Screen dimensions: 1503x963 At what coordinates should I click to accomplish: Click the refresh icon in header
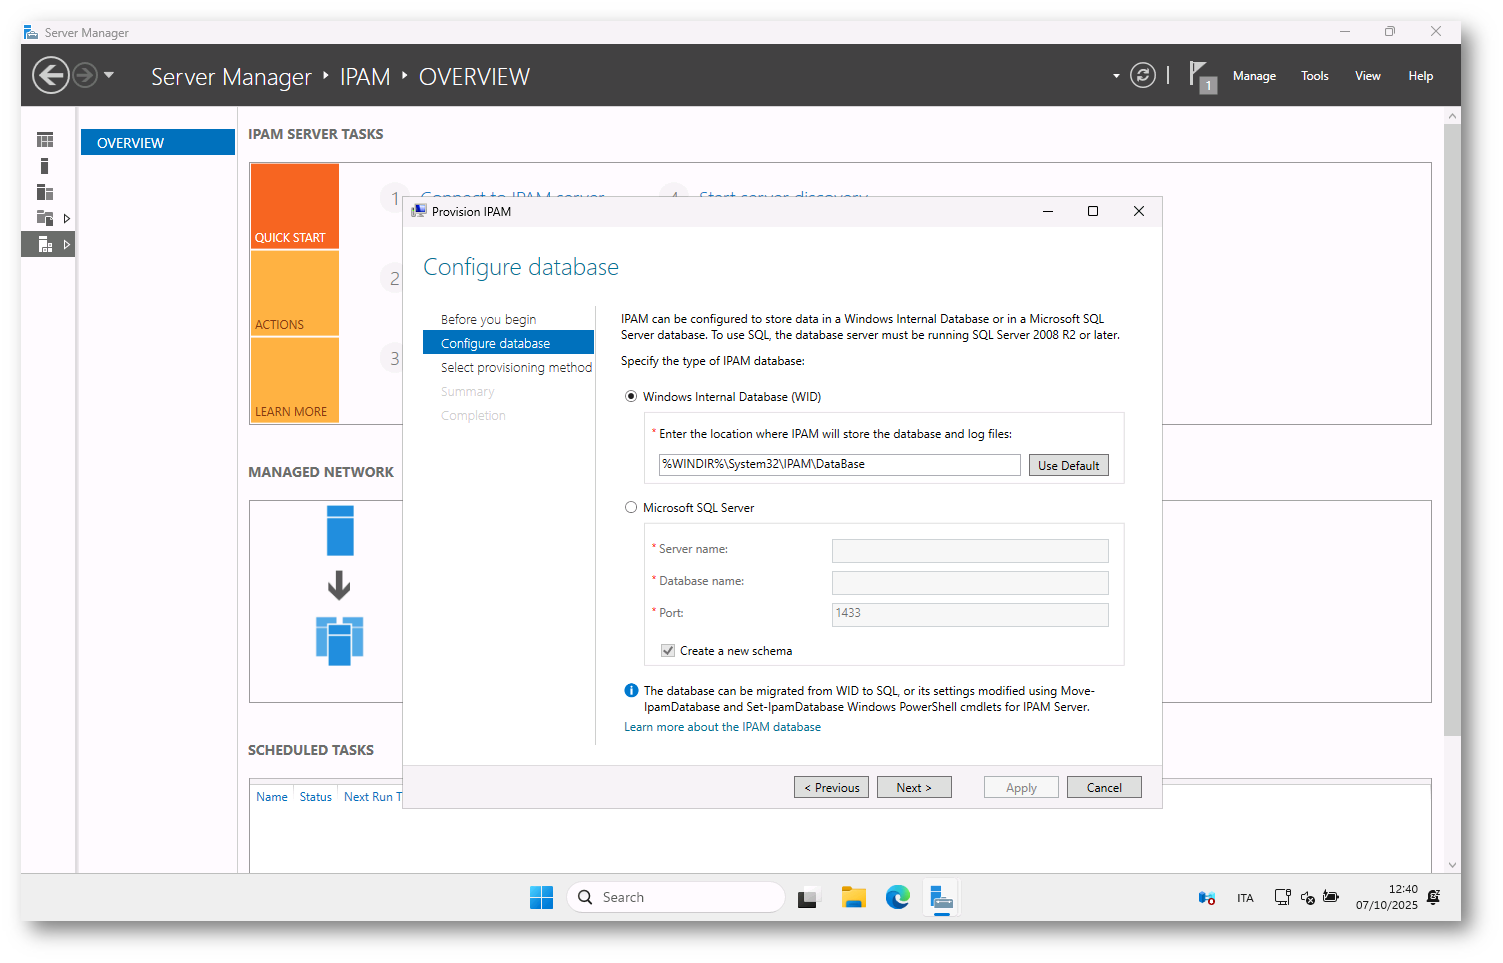click(x=1142, y=75)
